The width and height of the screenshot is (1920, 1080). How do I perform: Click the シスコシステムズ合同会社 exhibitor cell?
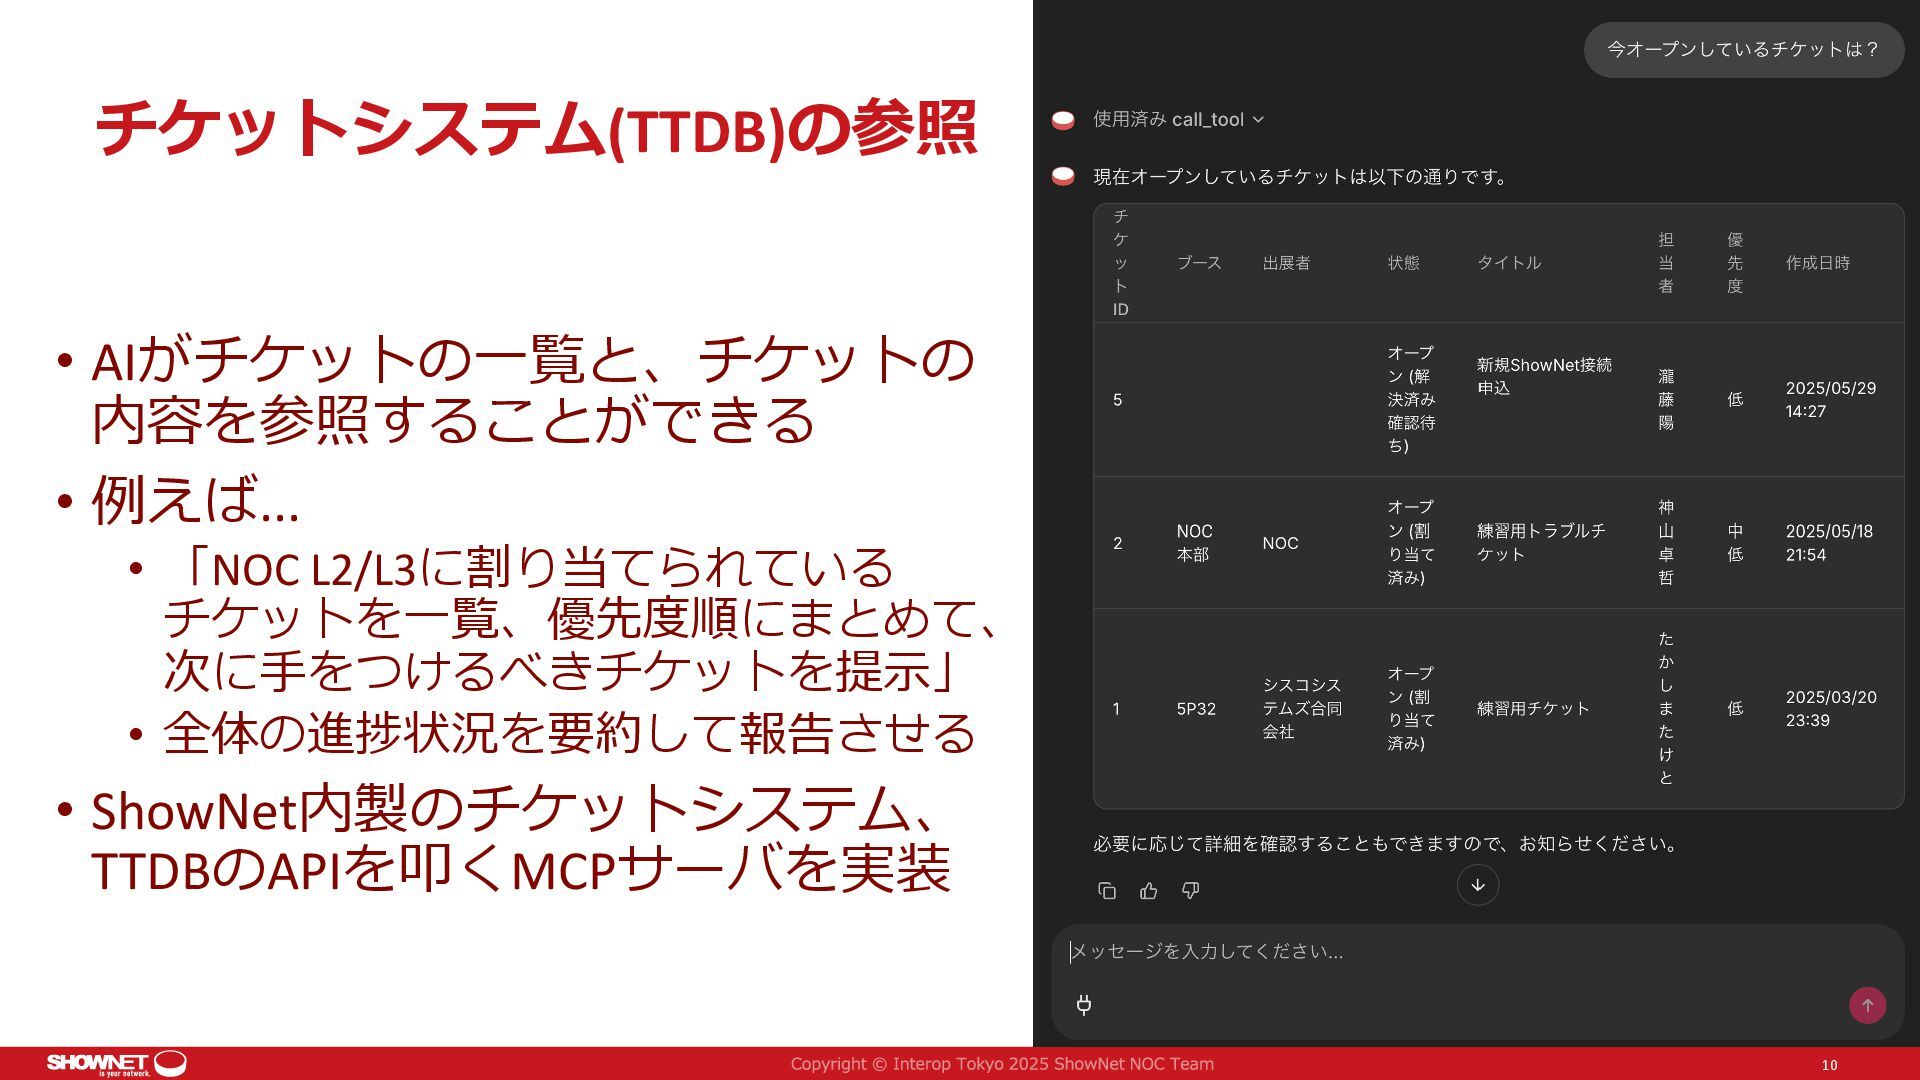pyautogui.click(x=1301, y=709)
